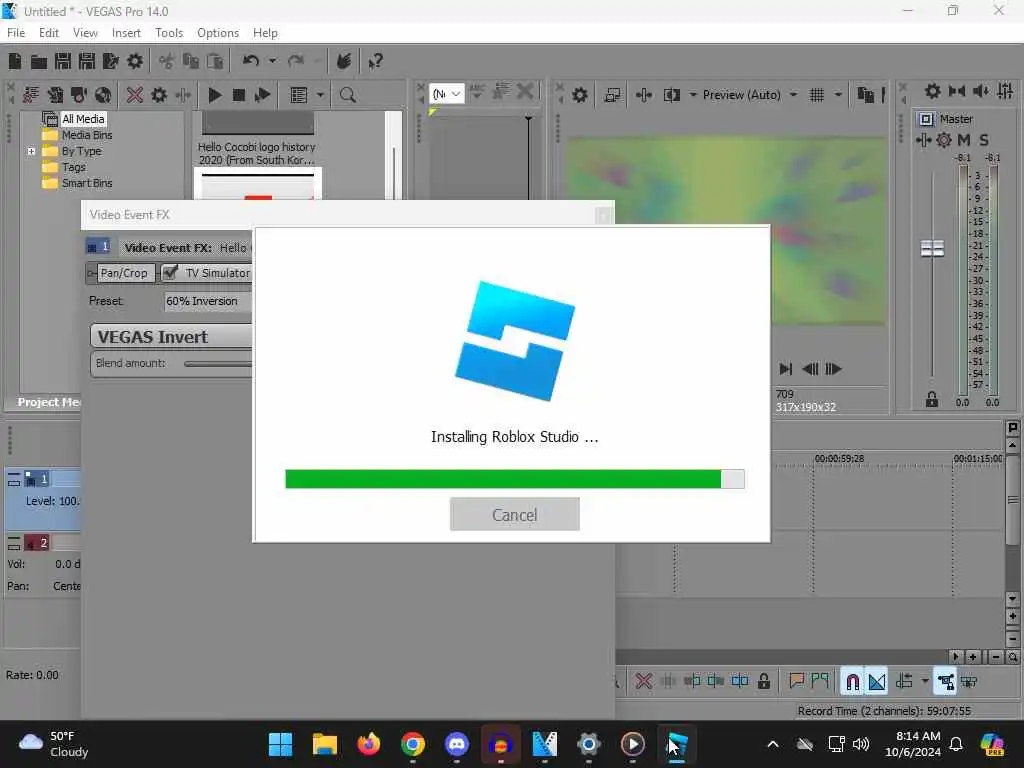Stop media preview in Project Media
Screen dimensions: 1024x768
click(238, 95)
